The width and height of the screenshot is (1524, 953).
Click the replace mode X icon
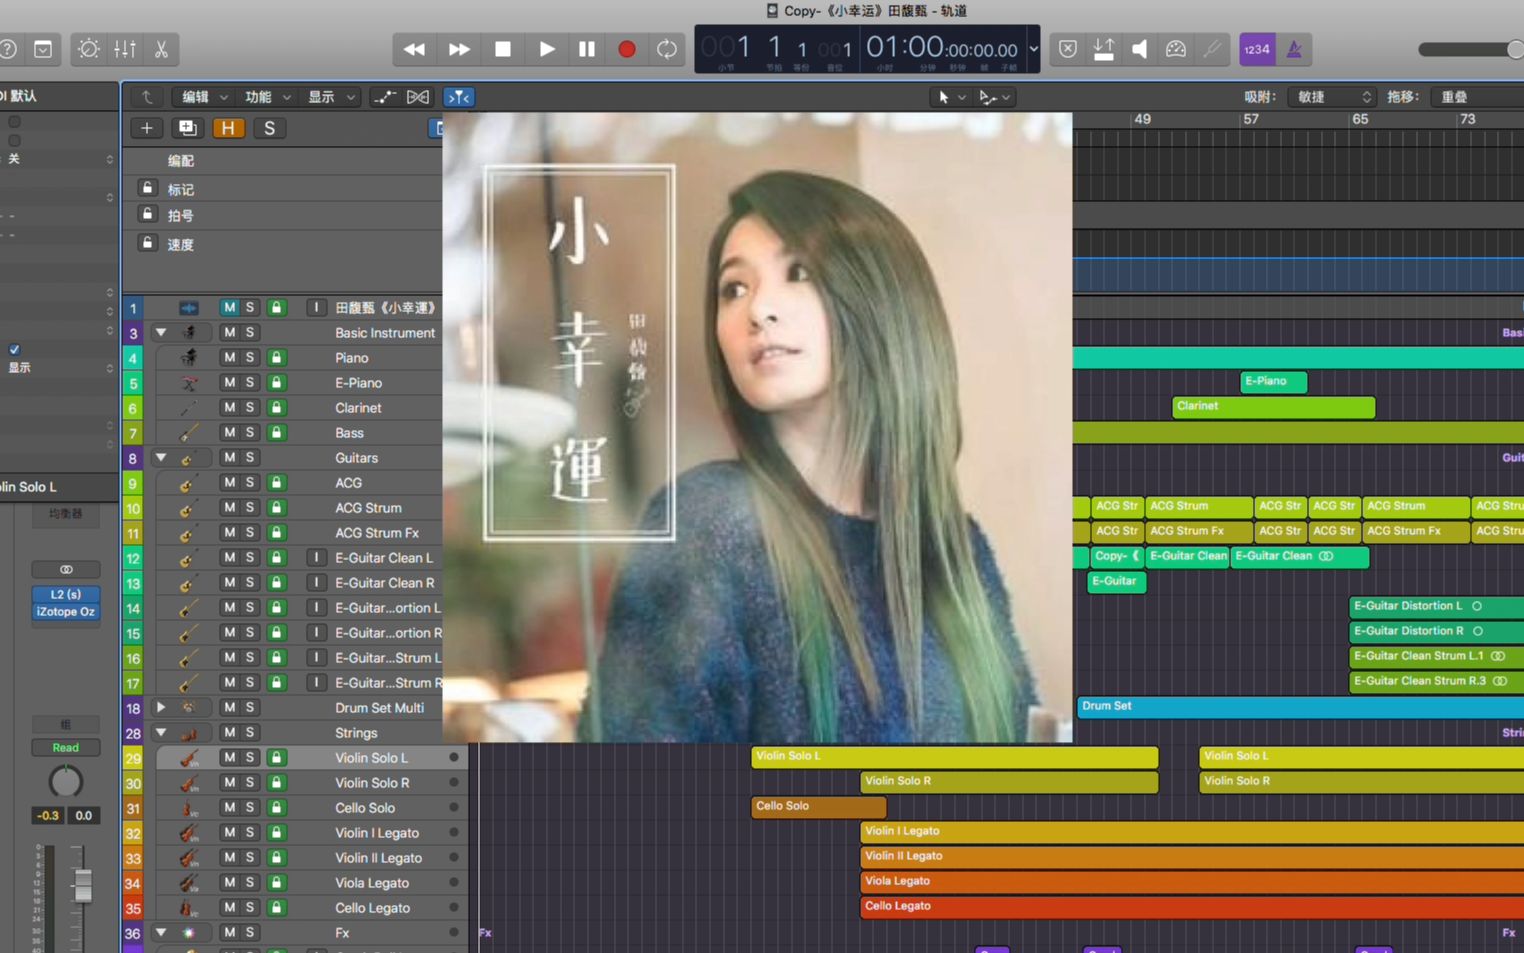1068,49
